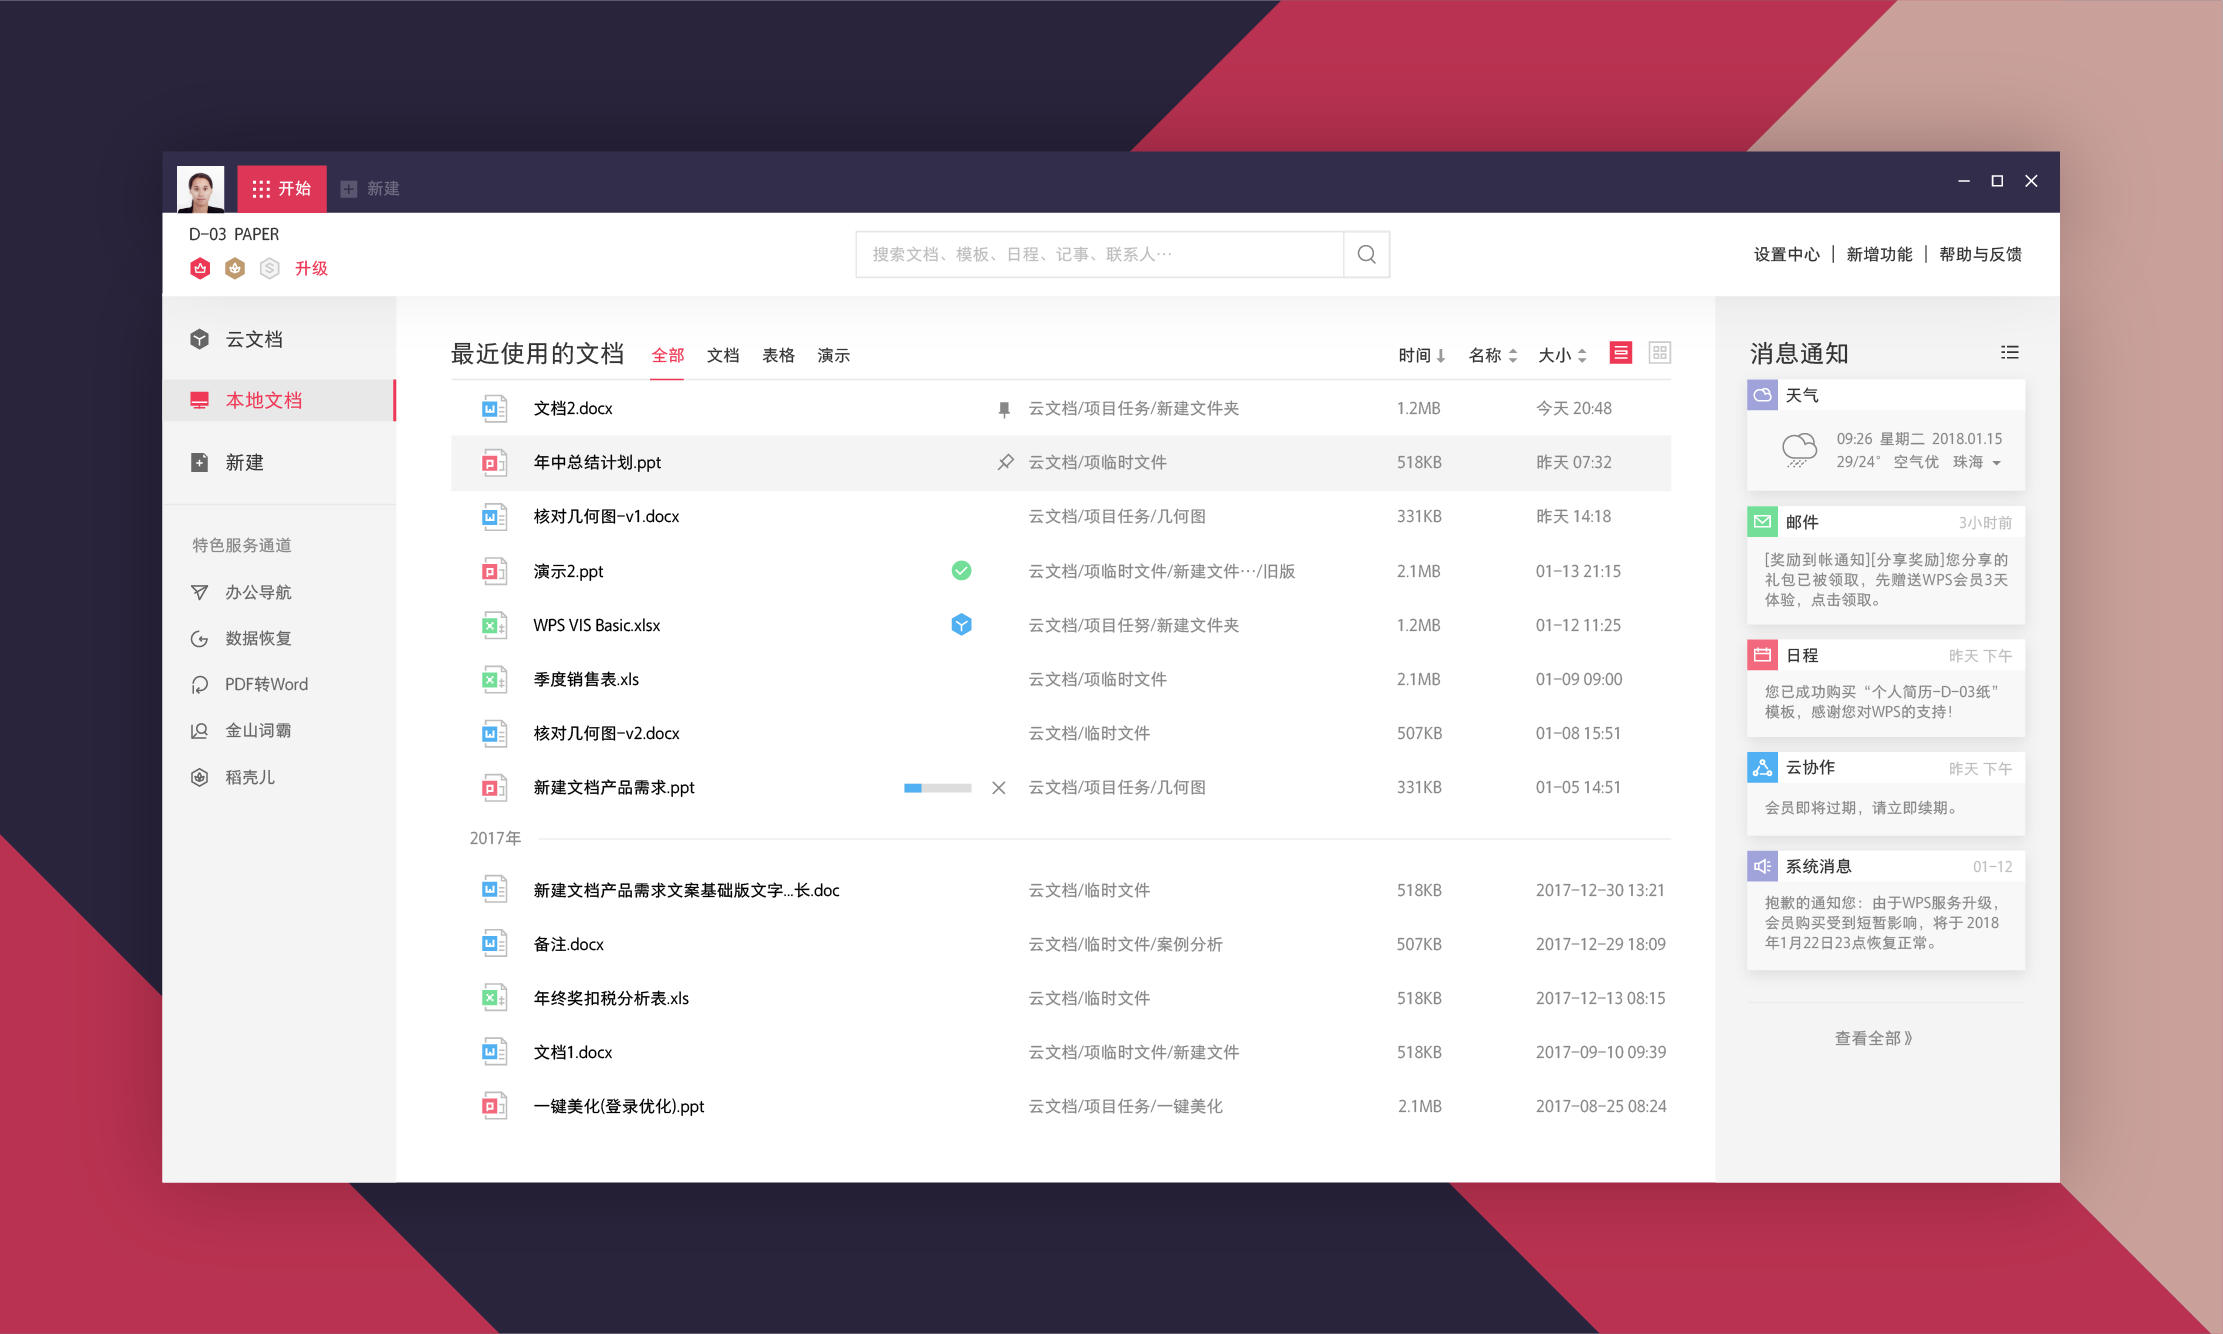Viewport: 2223px width, 1334px height.
Task: Click the search magnifier icon
Action: [x=1366, y=254]
